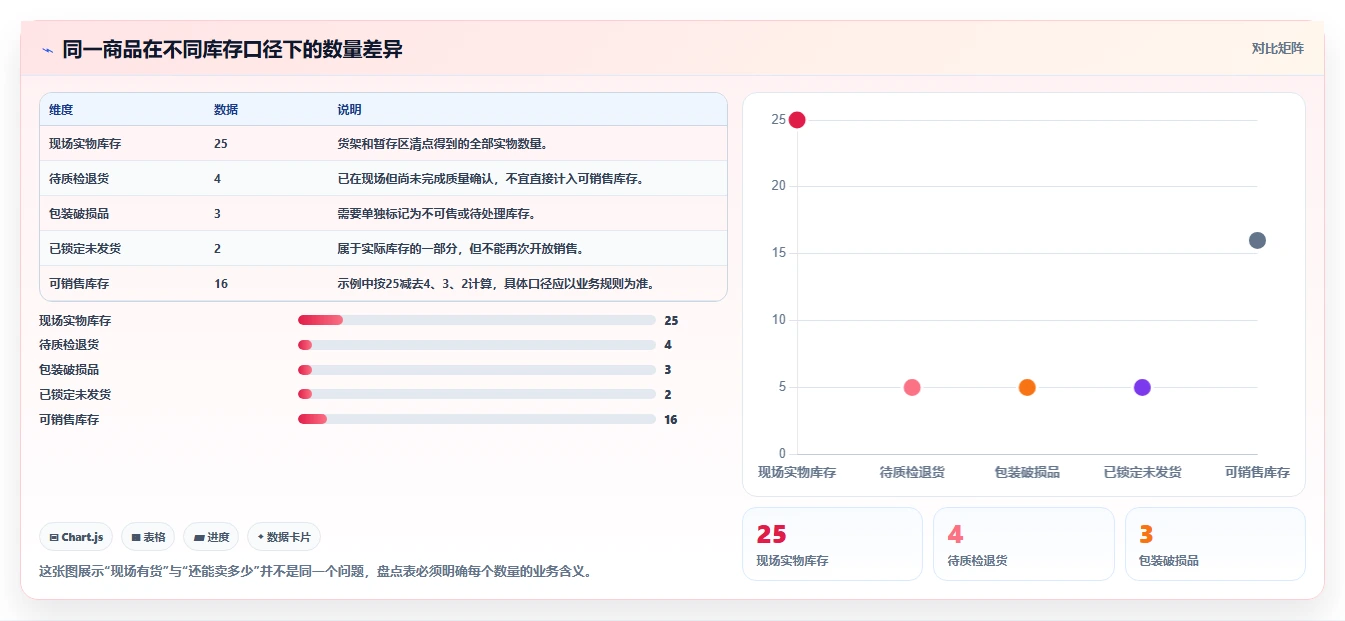Click the 可销售库存 progress bar

coord(477,419)
